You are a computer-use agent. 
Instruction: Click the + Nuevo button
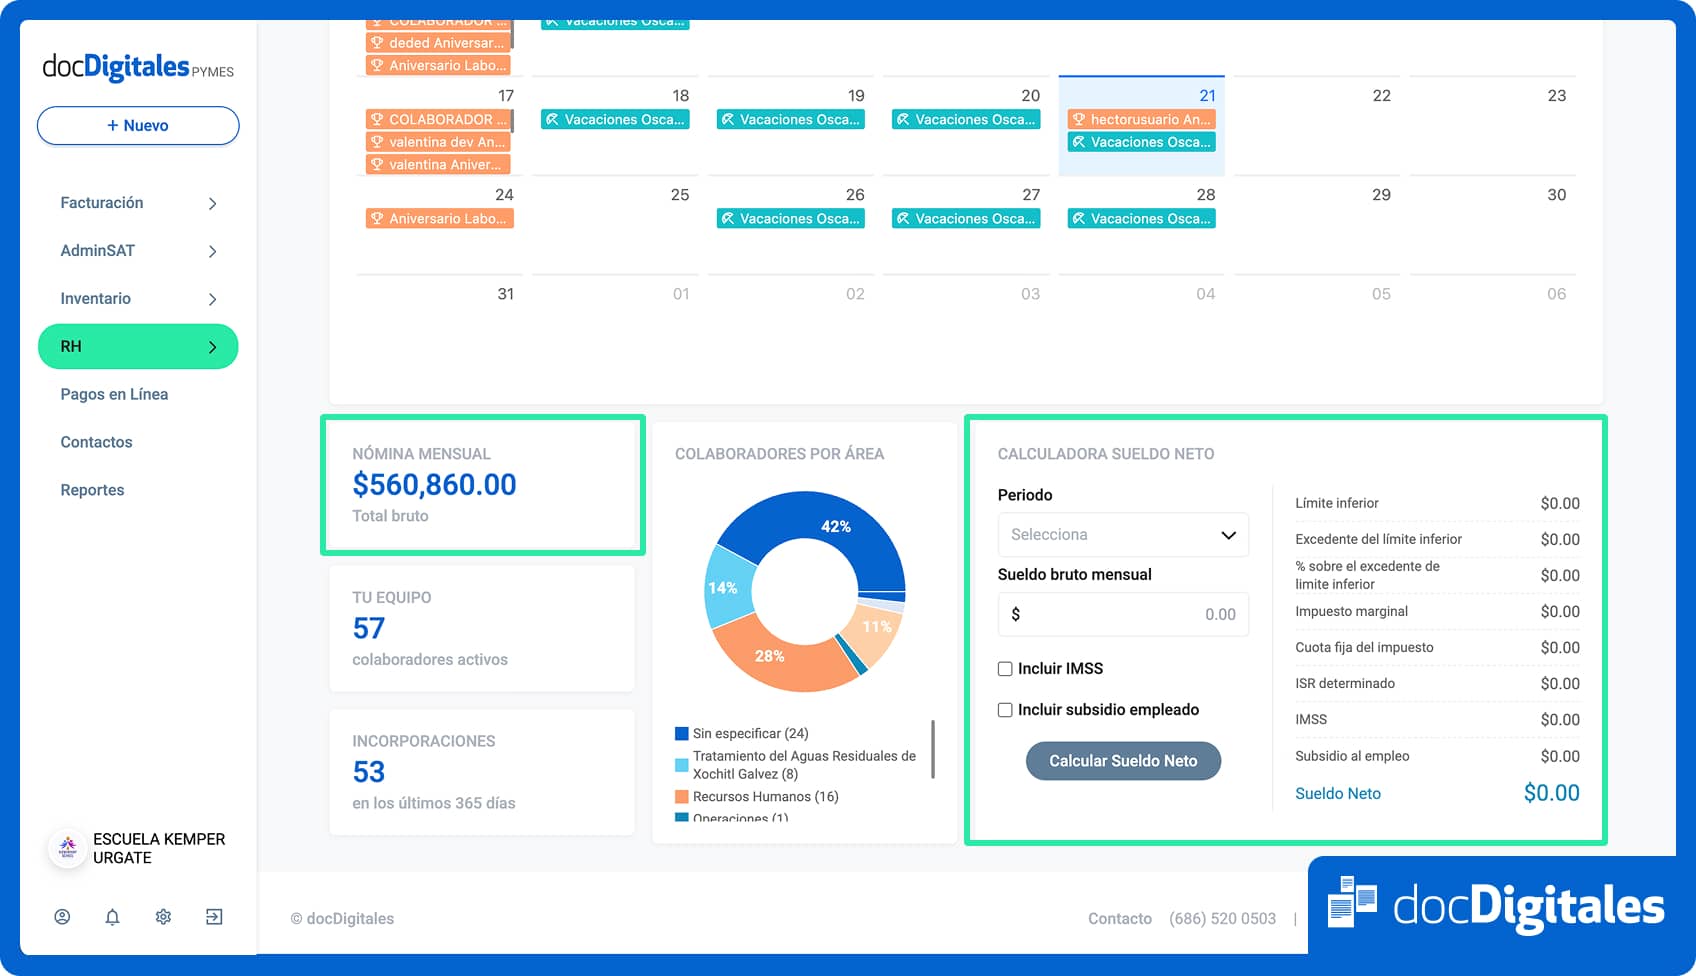point(138,125)
